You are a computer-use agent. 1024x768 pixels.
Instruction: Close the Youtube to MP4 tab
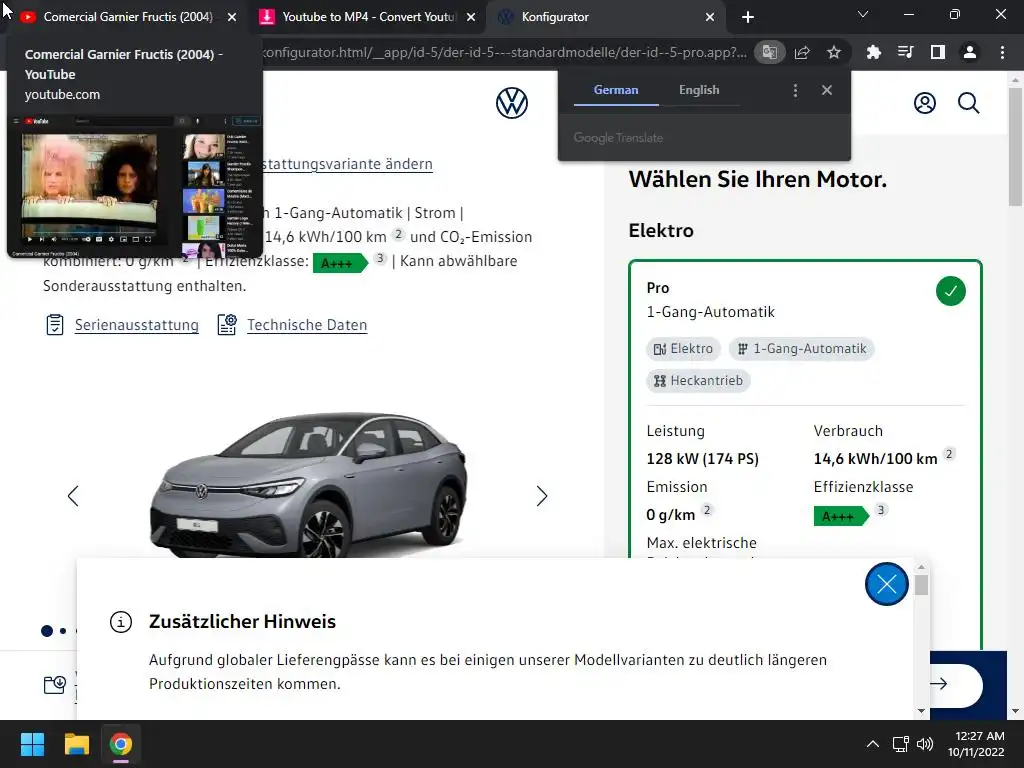[471, 17]
